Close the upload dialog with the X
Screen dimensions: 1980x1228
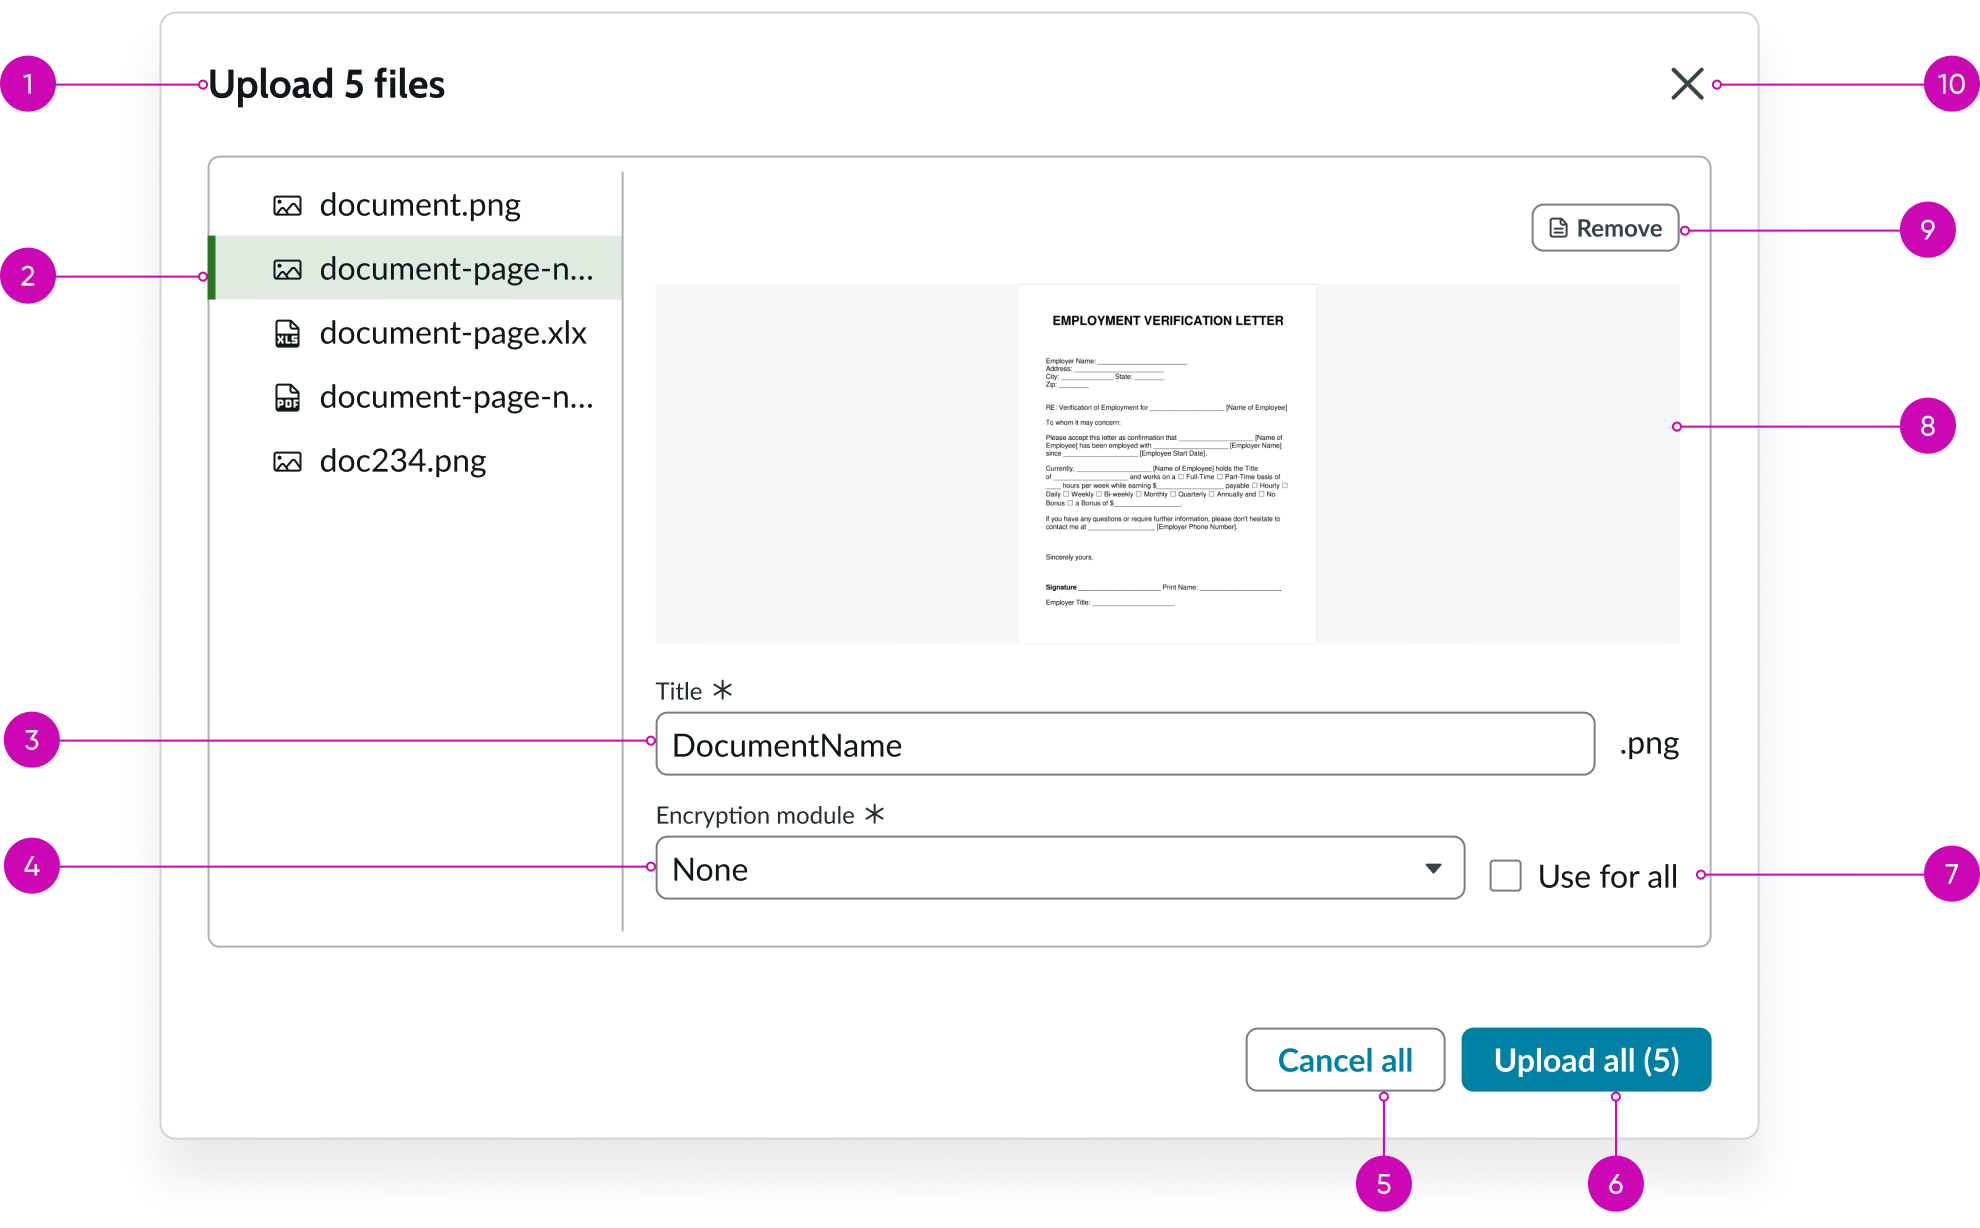coord(1687,84)
